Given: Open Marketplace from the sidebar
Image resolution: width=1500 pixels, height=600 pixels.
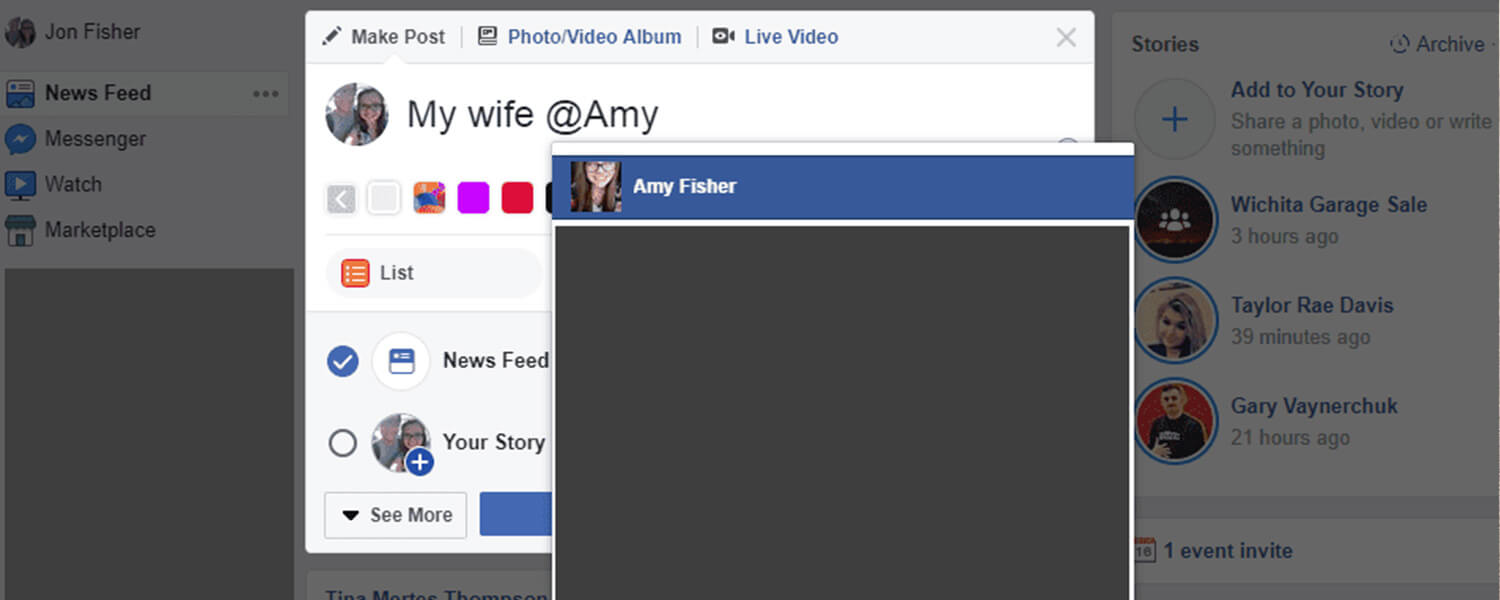Looking at the screenshot, I should 100,230.
